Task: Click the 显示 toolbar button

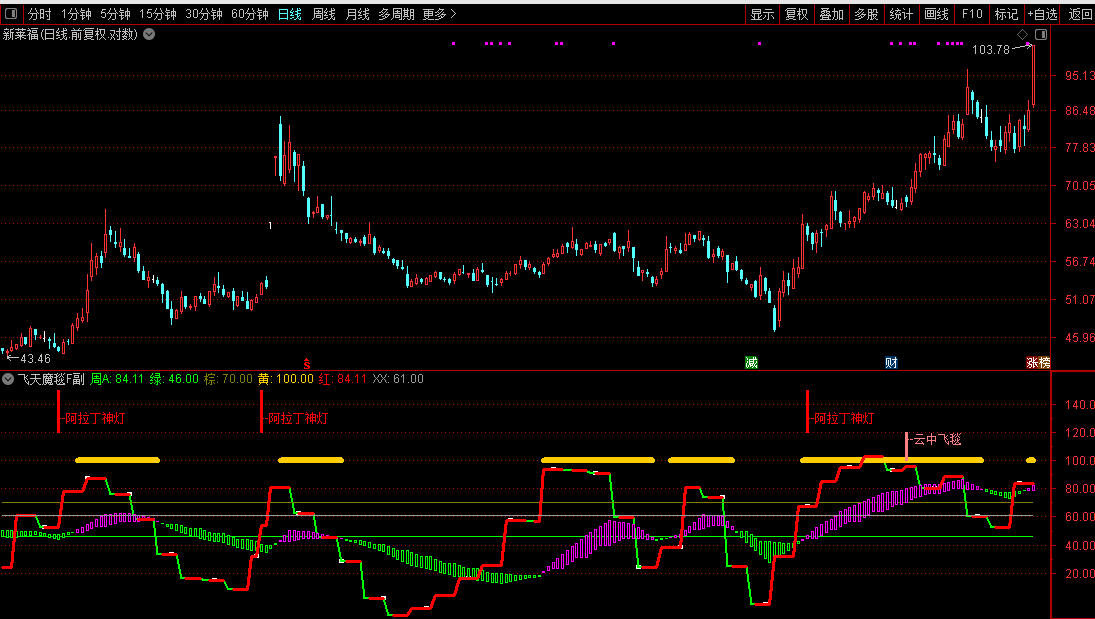Action: (763, 14)
